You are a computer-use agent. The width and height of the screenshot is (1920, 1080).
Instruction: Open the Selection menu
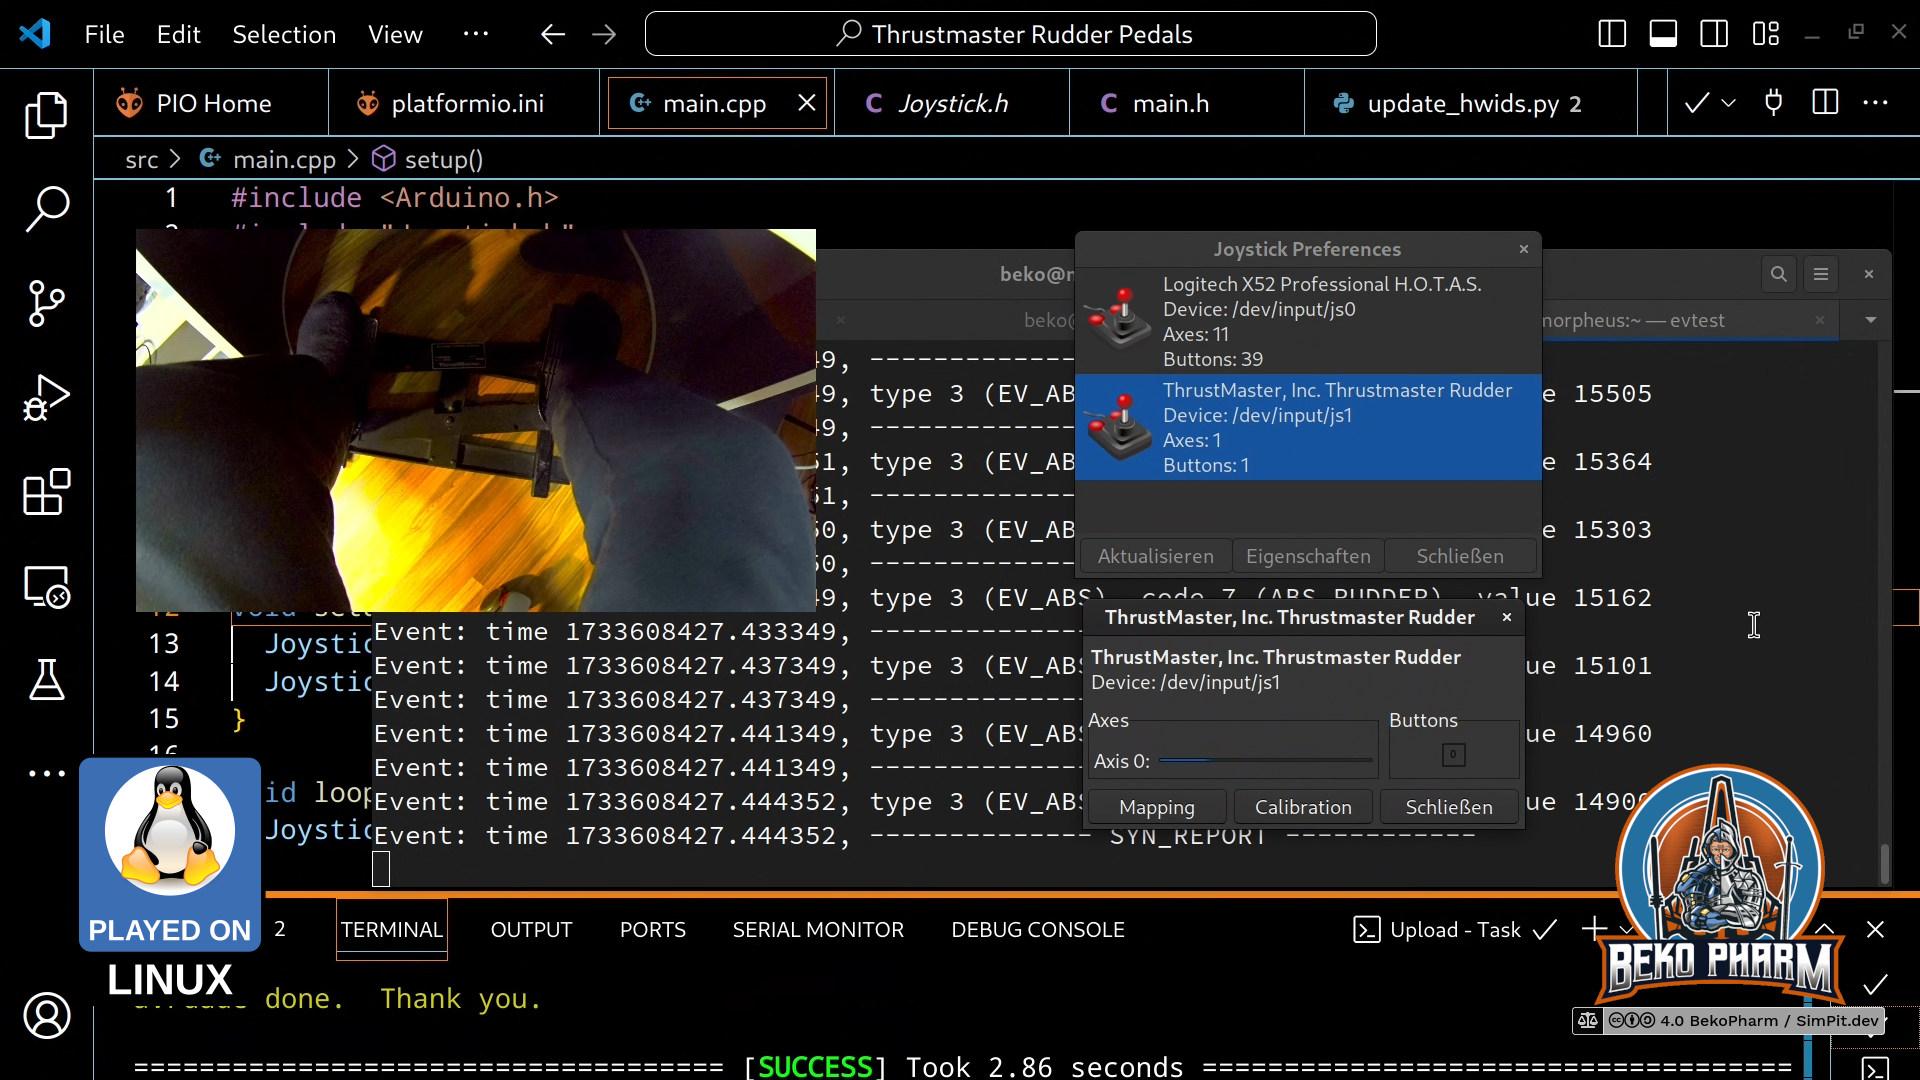pos(284,34)
